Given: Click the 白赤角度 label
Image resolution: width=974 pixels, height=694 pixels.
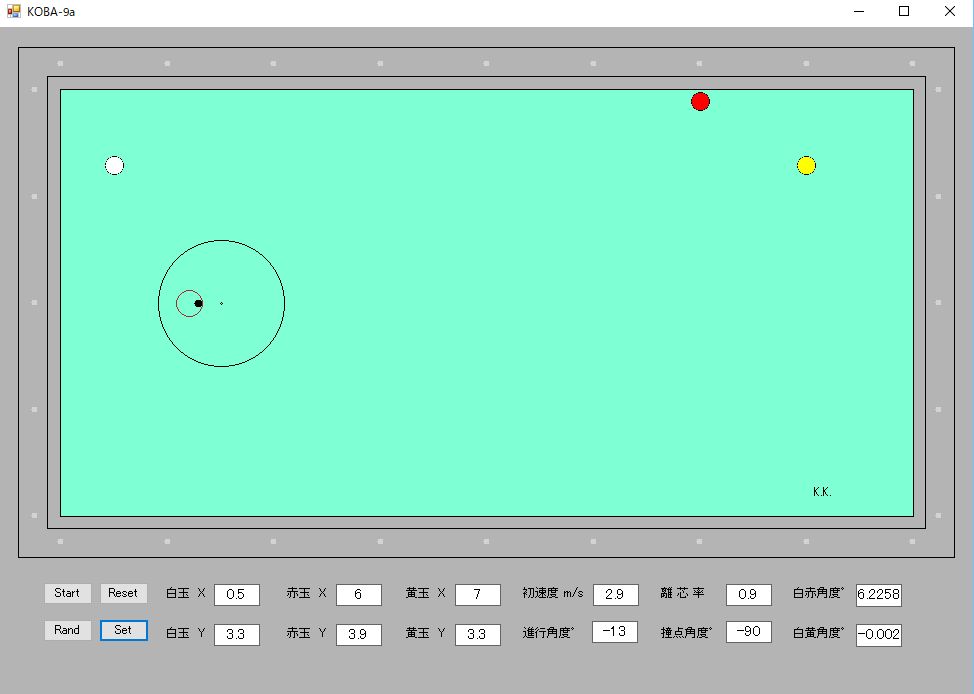Looking at the screenshot, I should (819, 593).
